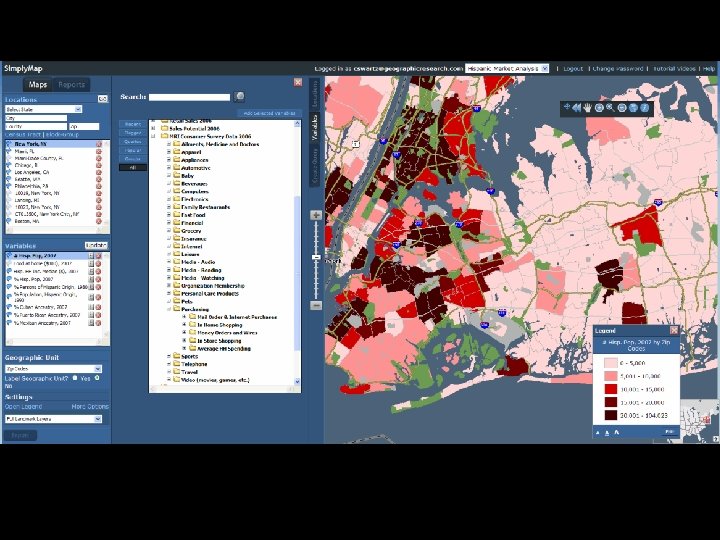Expand the In Store Shopping subfolder
The width and height of the screenshot is (720, 540).
click(185, 341)
